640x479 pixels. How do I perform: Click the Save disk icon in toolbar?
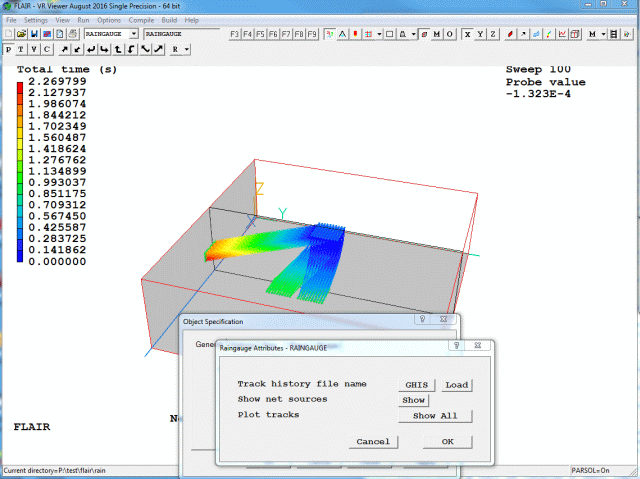click(x=33, y=34)
